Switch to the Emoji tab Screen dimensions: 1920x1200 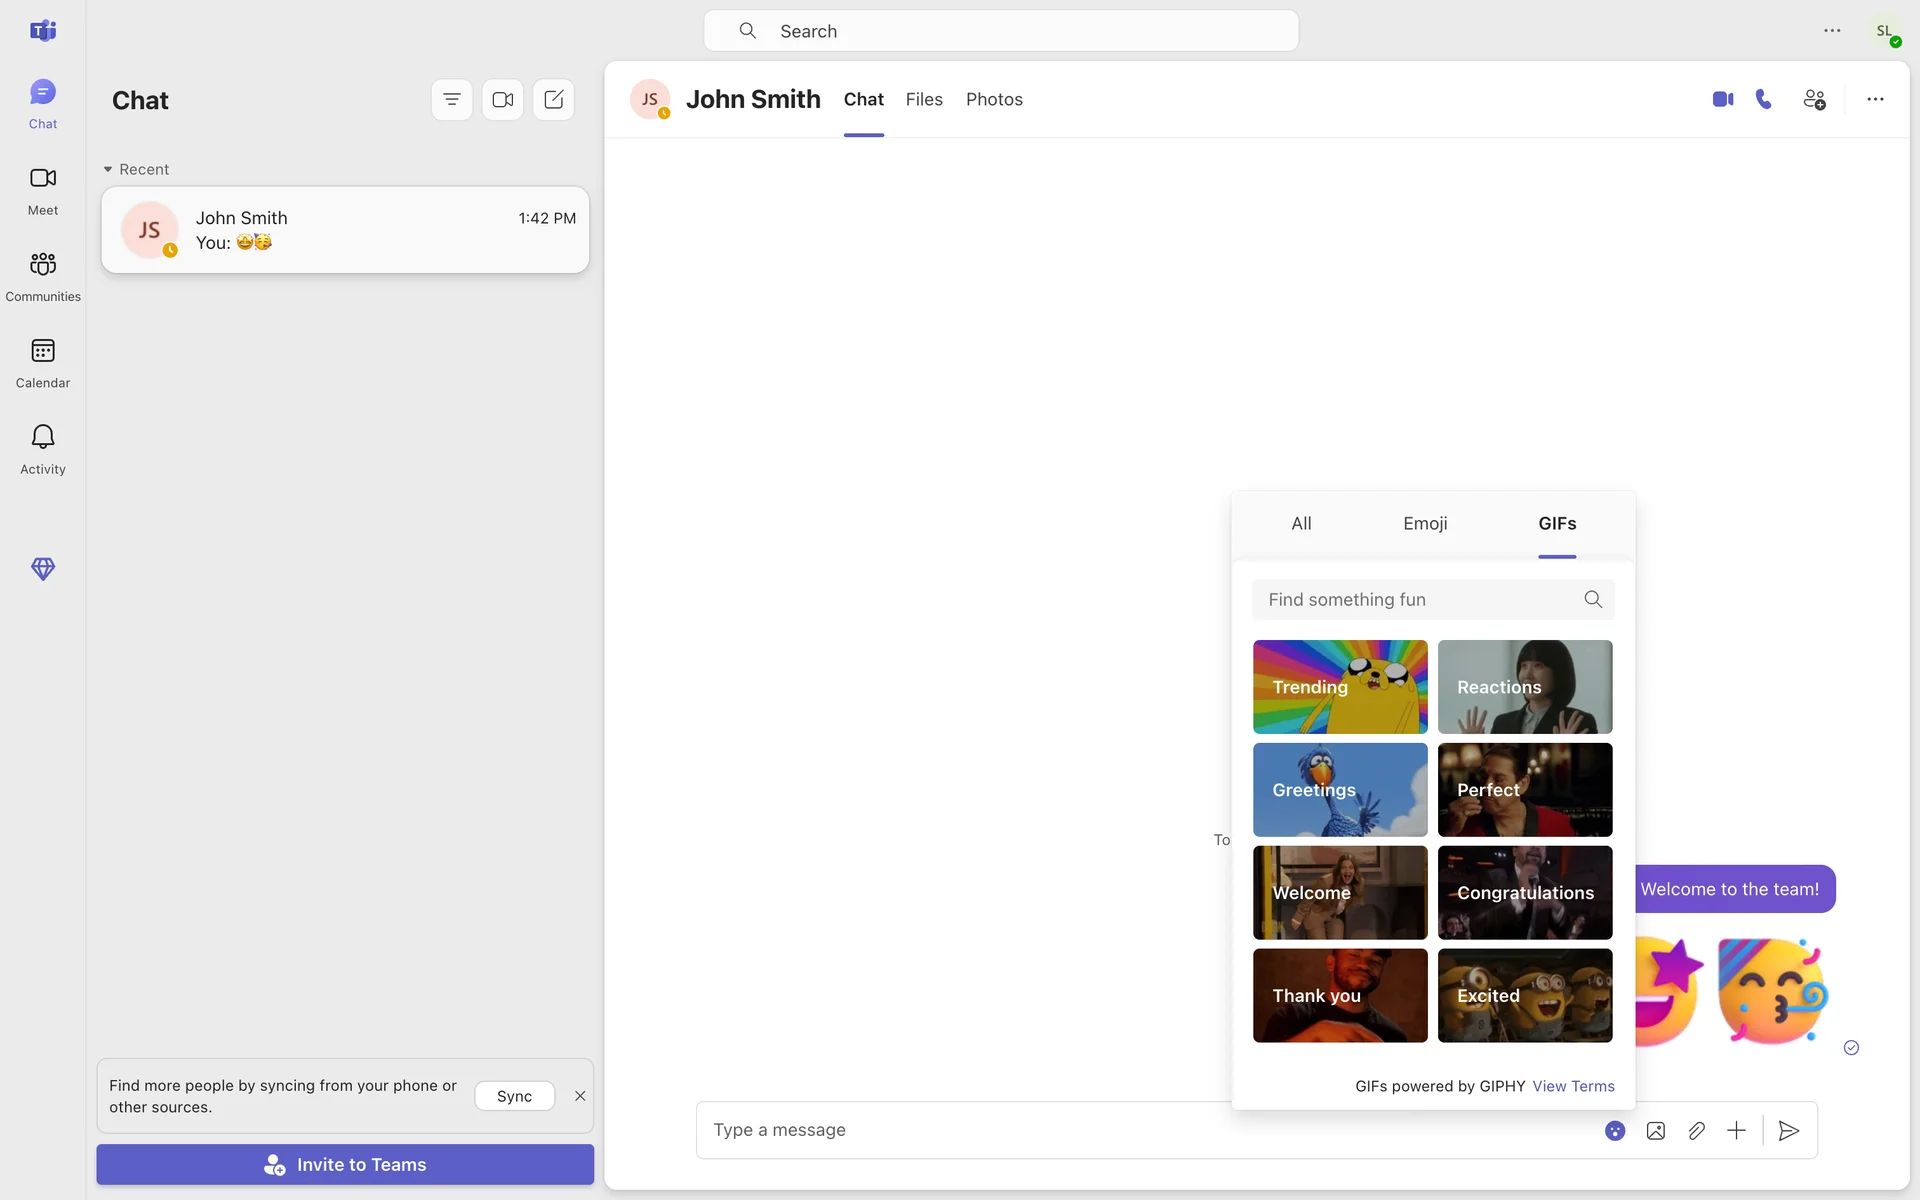point(1425,523)
